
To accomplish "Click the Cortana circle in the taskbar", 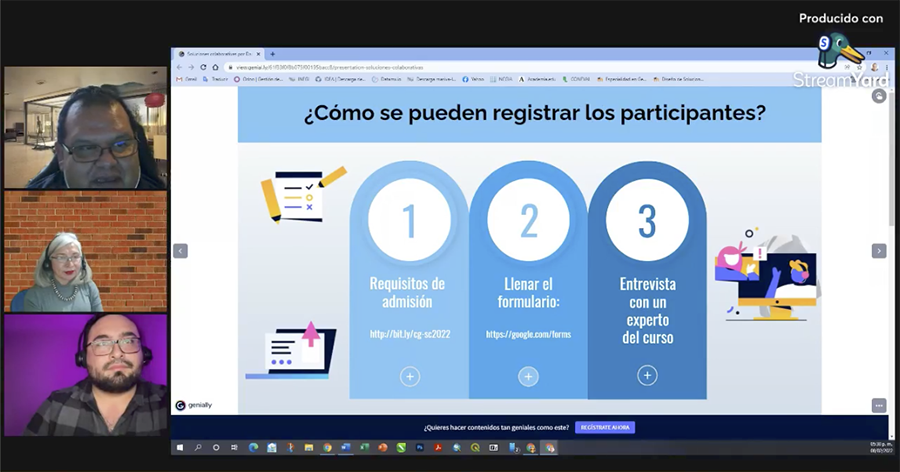I will 216,447.
